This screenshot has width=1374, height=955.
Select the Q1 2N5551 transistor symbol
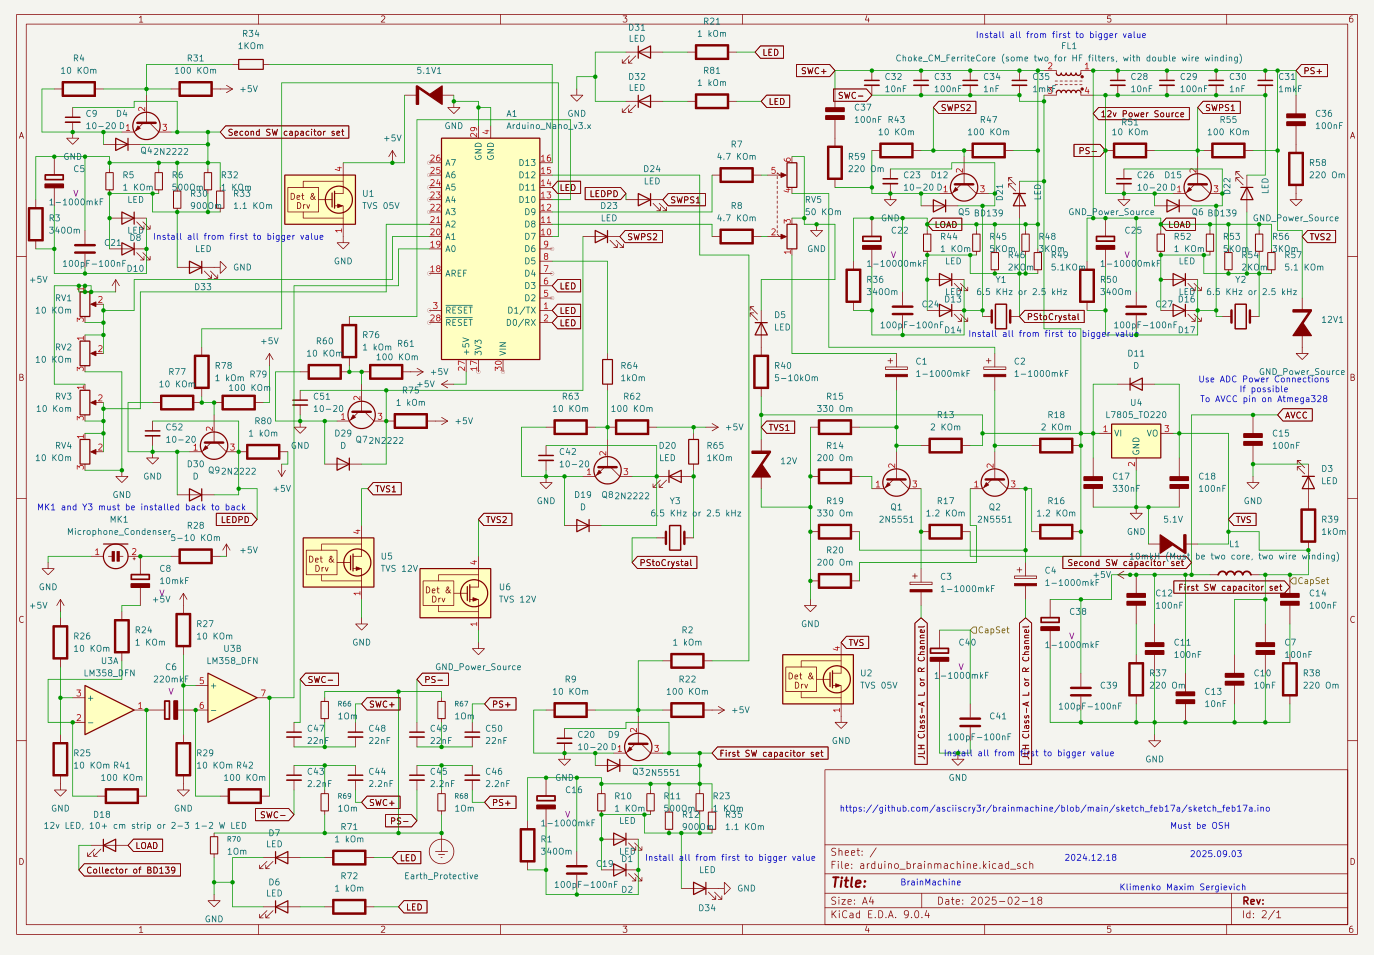coord(896,483)
